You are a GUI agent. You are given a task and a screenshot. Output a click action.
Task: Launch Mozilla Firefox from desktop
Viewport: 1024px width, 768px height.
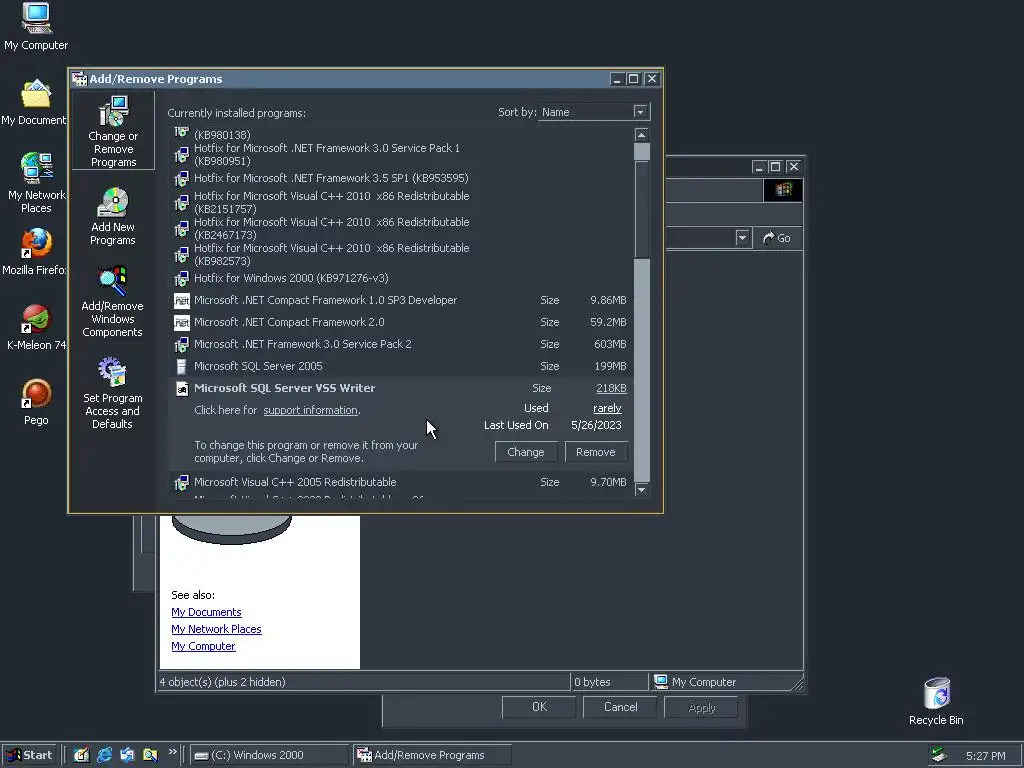pos(36,251)
